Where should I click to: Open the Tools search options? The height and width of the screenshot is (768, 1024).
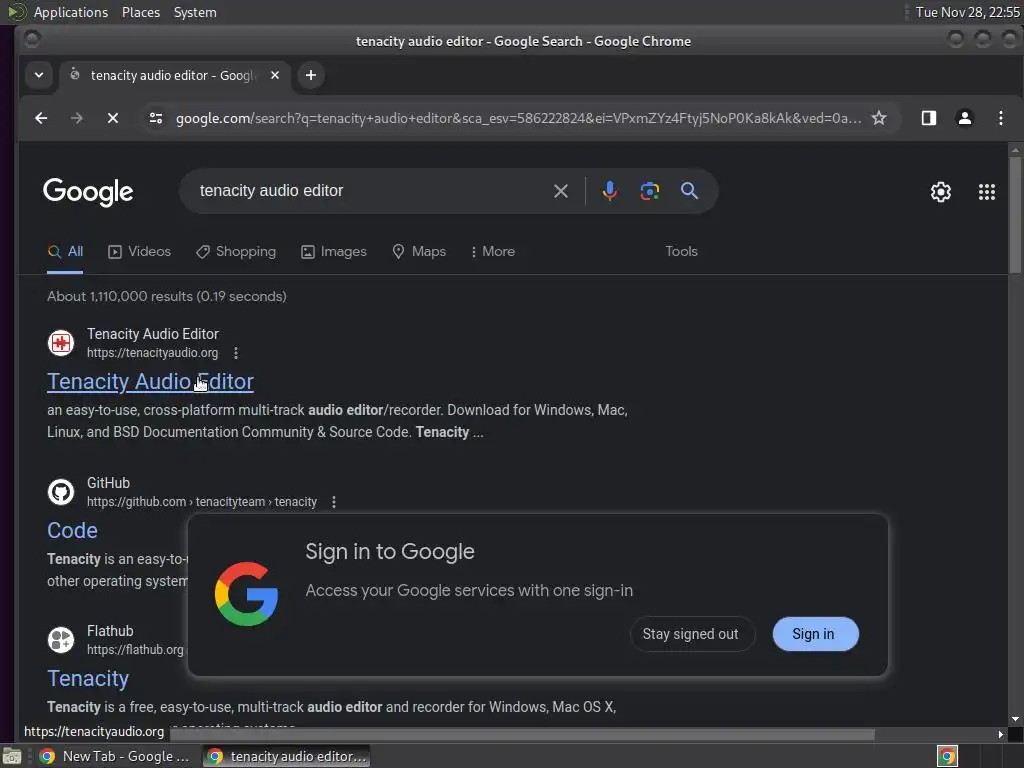(681, 251)
